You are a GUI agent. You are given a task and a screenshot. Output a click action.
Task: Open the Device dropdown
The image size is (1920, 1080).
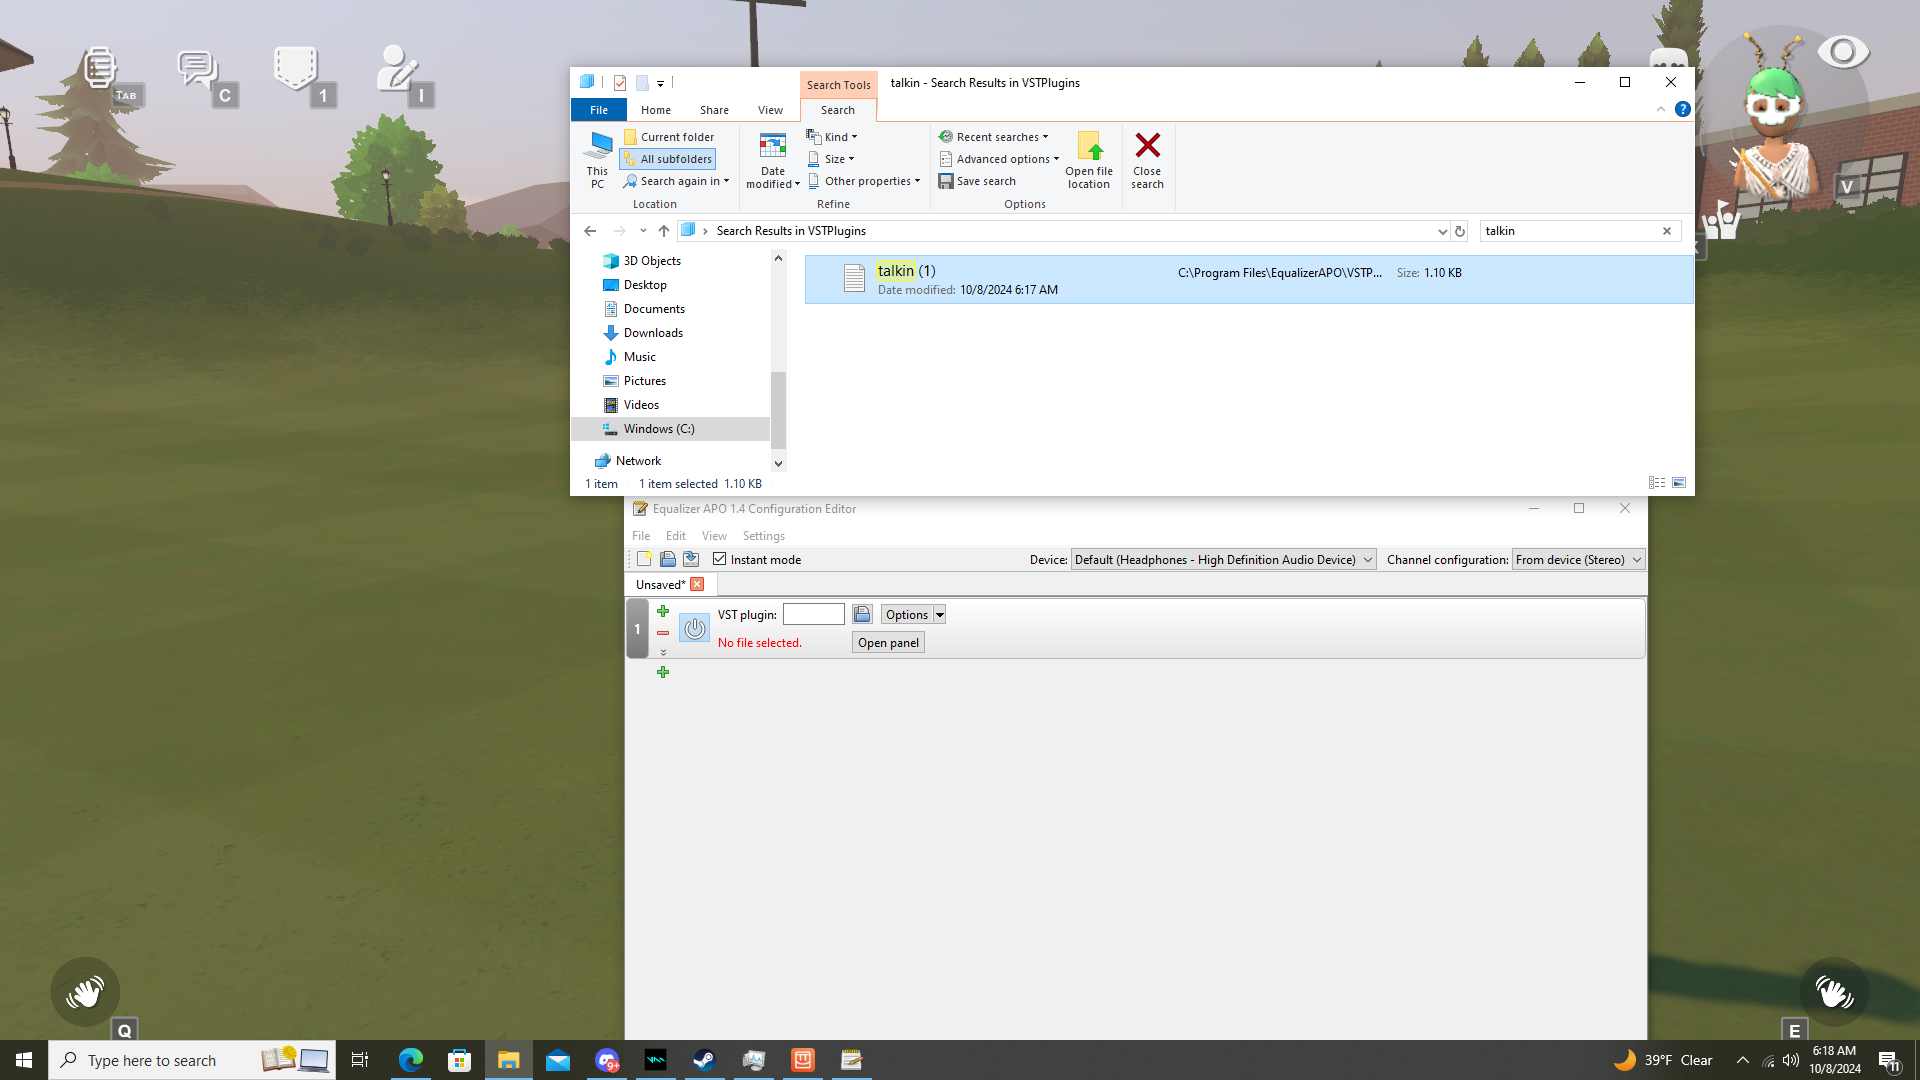click(1223, 560)
